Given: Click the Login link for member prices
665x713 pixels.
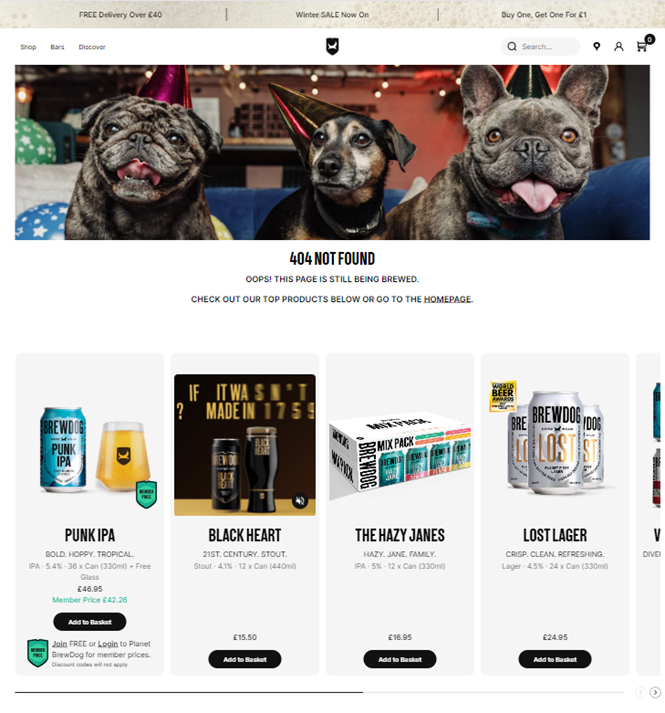Looking at the screenshot, I should pyautogui.click(x=108, y=644).
